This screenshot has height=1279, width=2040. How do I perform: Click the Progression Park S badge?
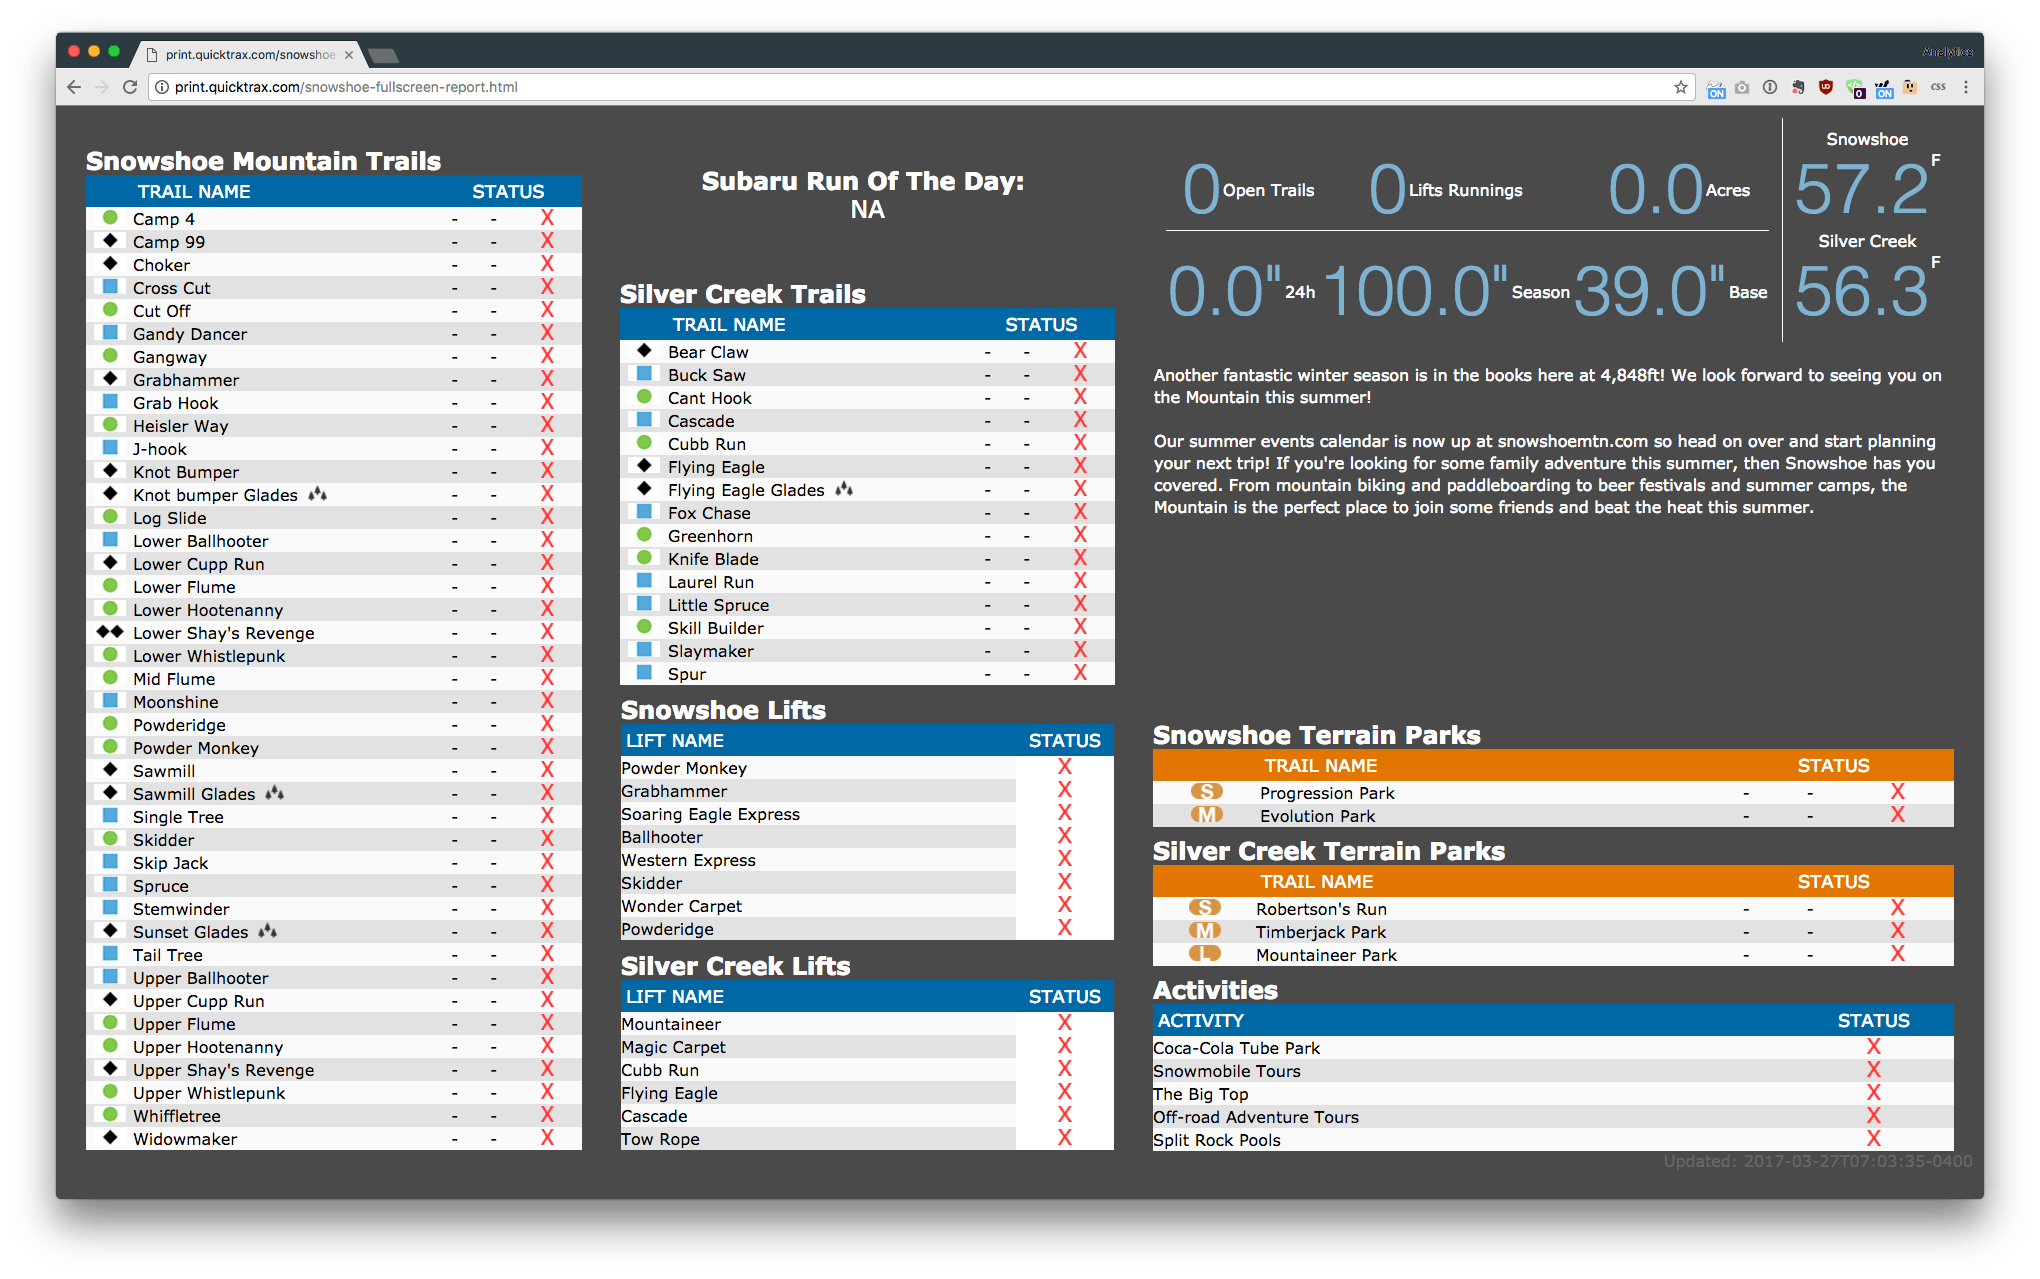(x=1207, y=792)
